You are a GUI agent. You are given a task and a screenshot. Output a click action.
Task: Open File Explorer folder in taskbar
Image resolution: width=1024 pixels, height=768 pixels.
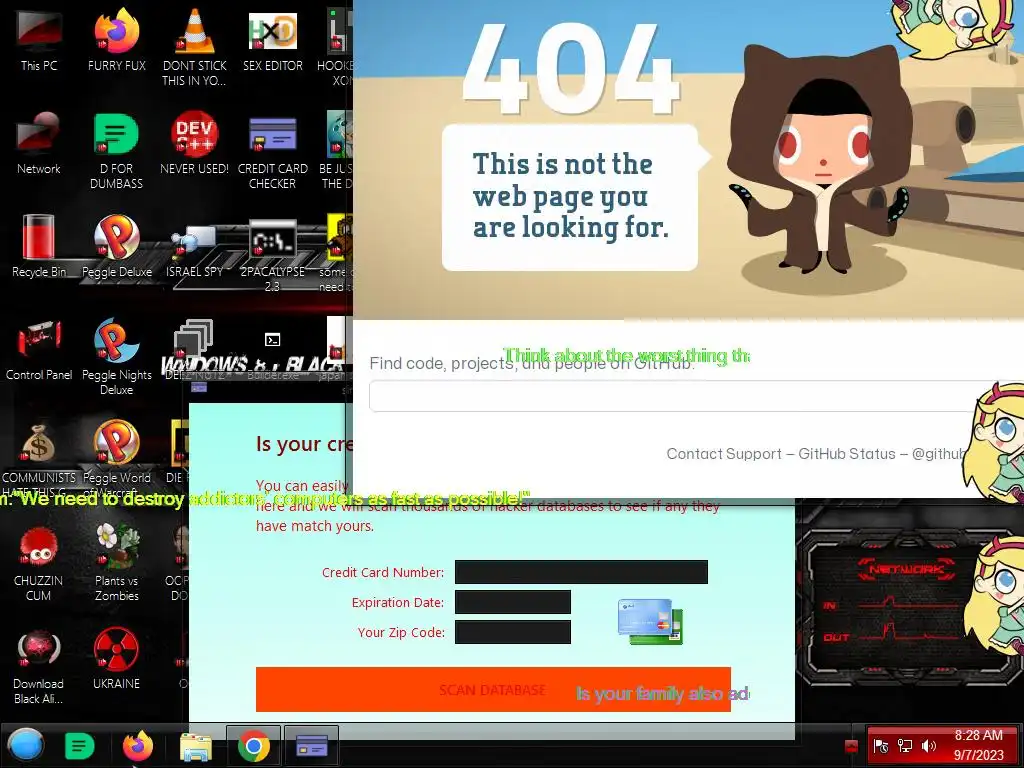tap(195, 746)
